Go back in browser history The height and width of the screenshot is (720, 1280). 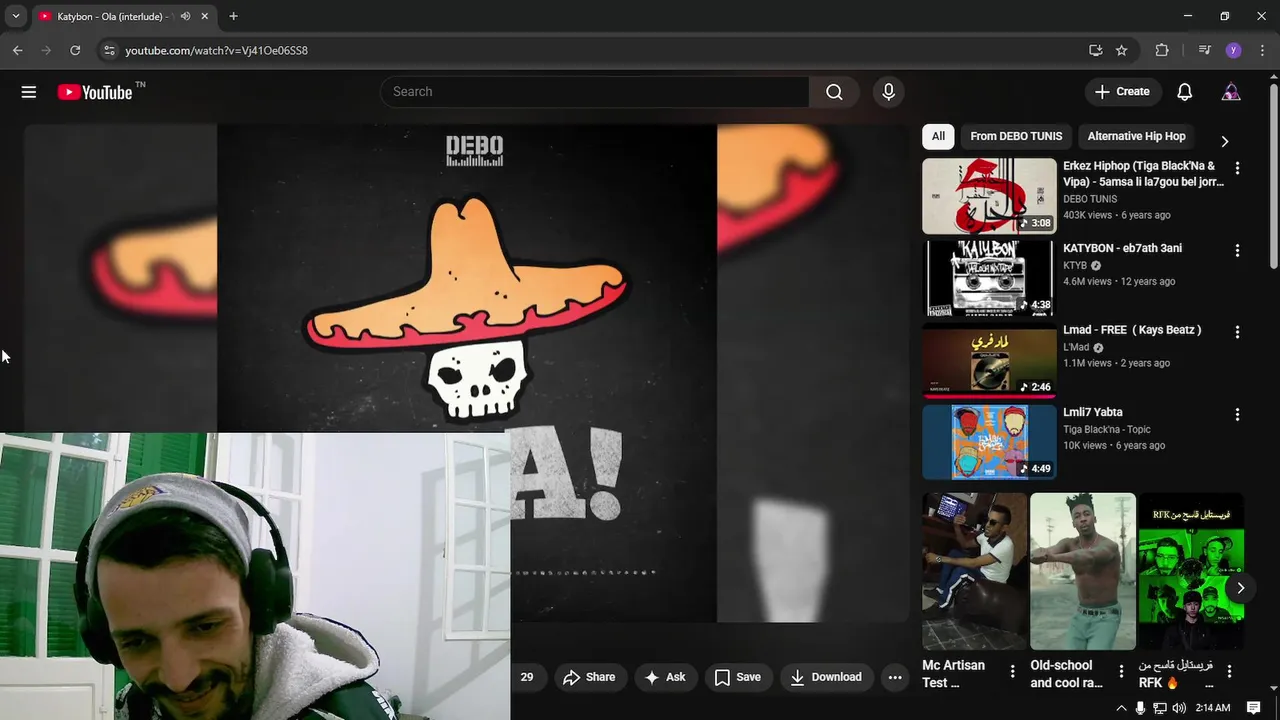tap(18, 50)
